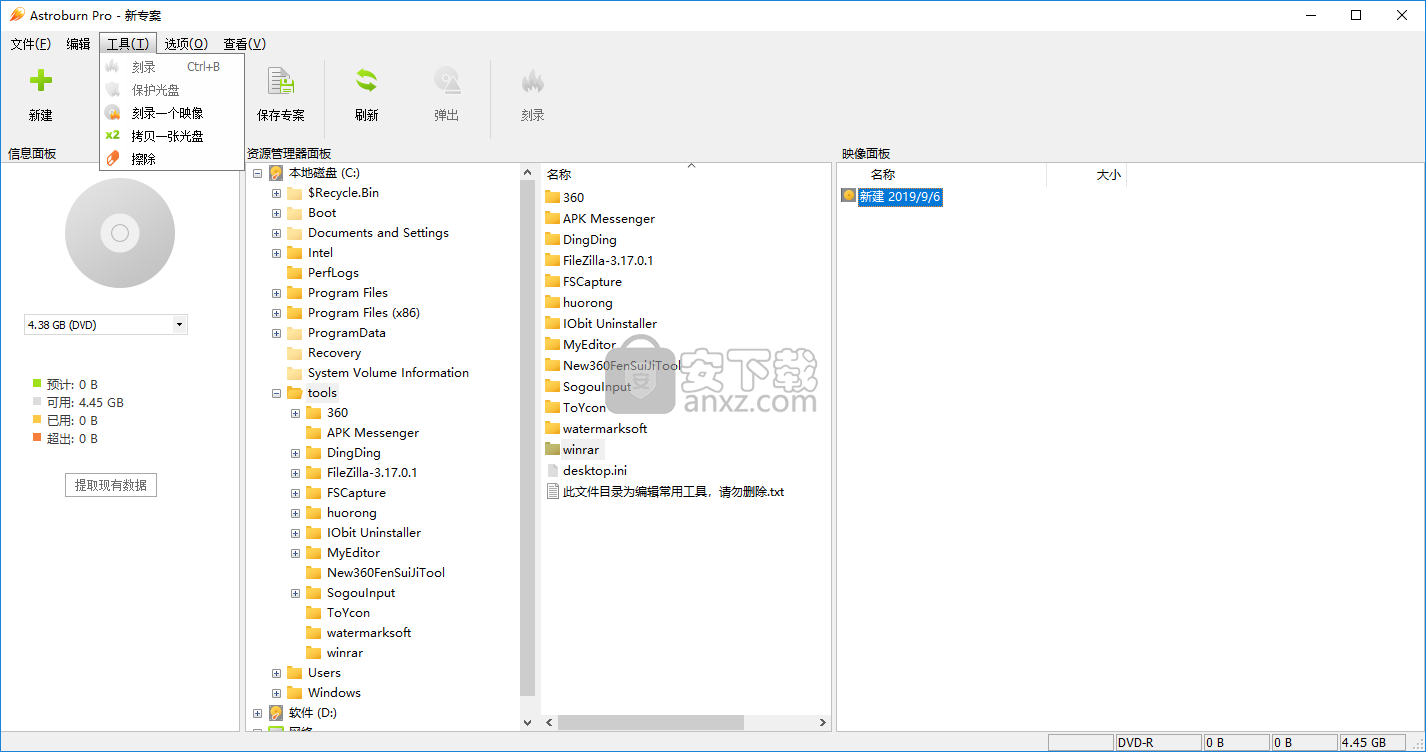
Task: Click disc icon beside 新建 2019/9/6
Action: (x=849, y=196)
